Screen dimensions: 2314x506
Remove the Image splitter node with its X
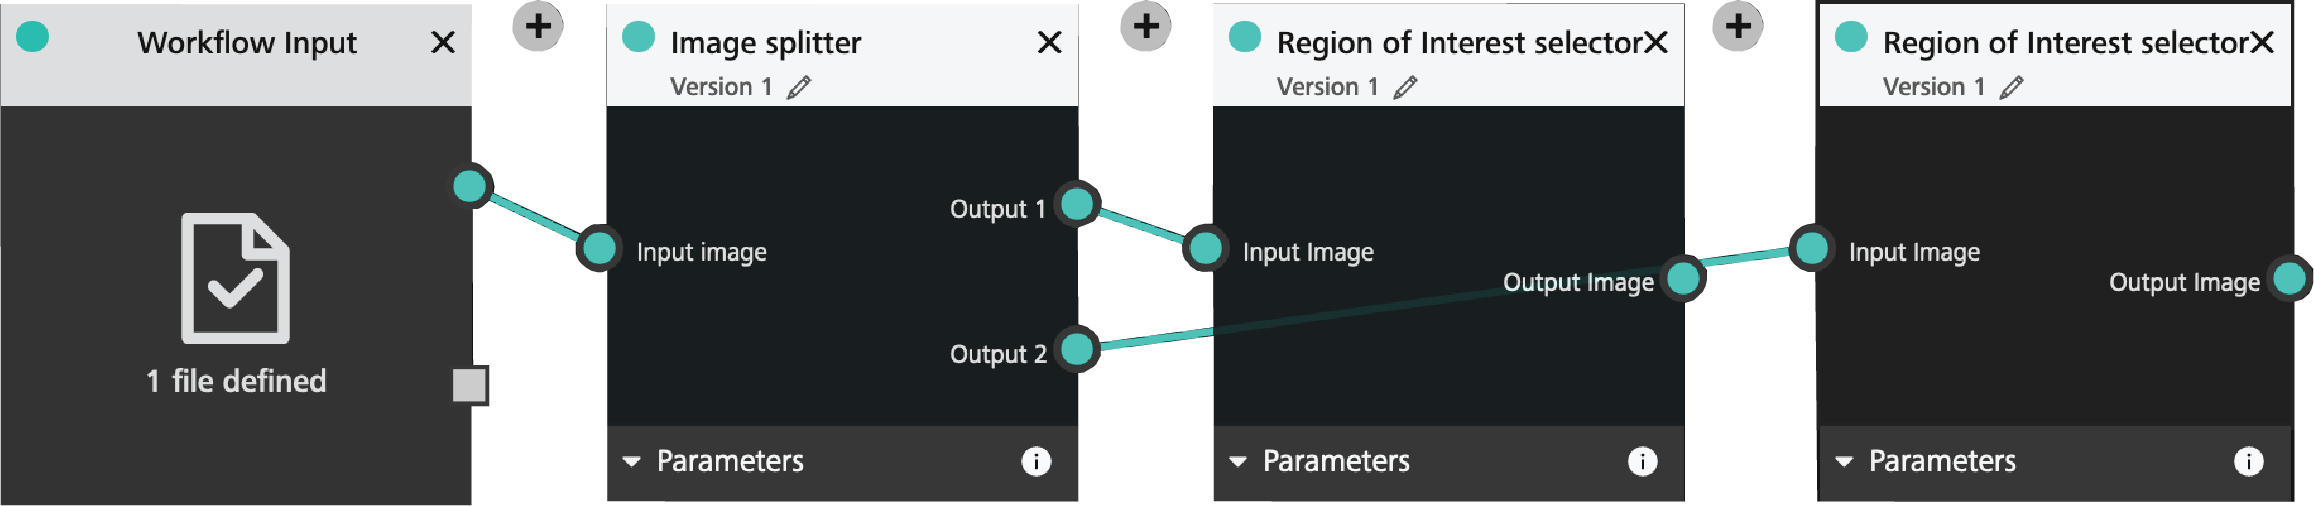click(x=1049, y=42)
